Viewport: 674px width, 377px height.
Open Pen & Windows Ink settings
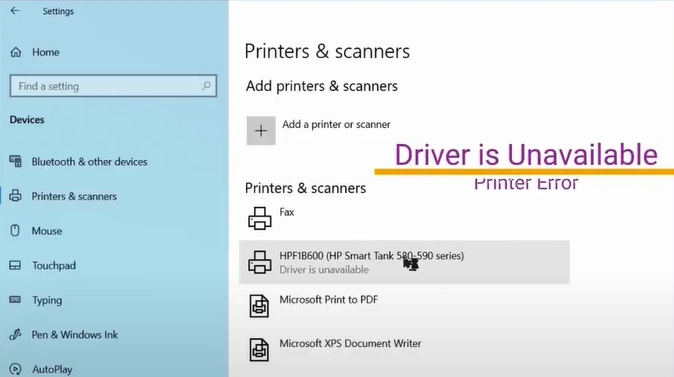tap(75, 334)
